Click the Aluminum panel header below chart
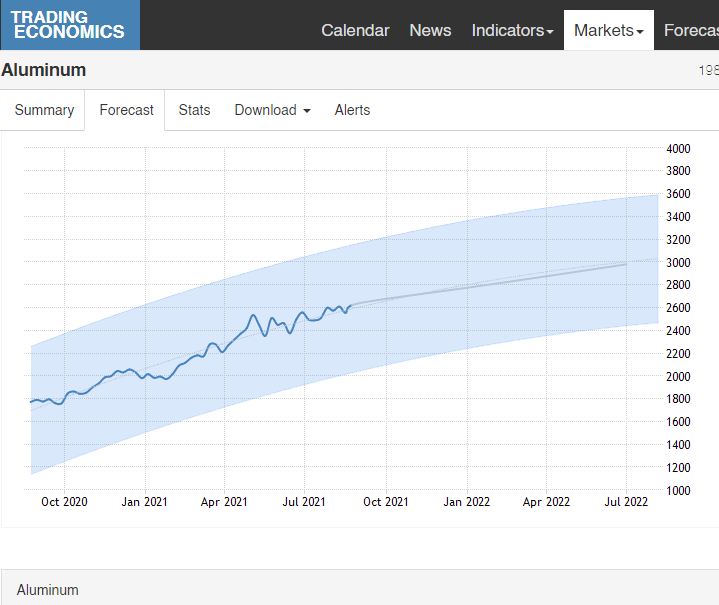The width and height of the screenshot is (719, 605). (48, 589)
